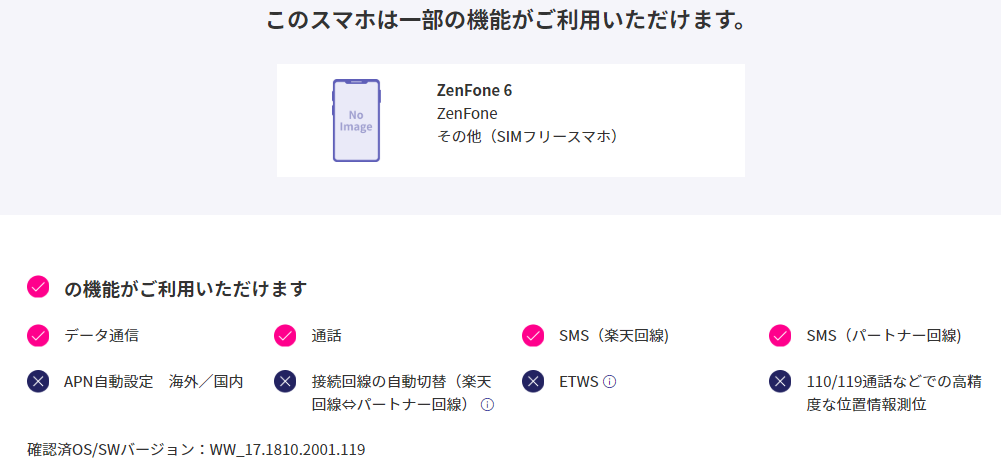Click the info icon next to ETWS
Image resolution: width=1001 pixels, height=467 pixels.
[610, 382]
